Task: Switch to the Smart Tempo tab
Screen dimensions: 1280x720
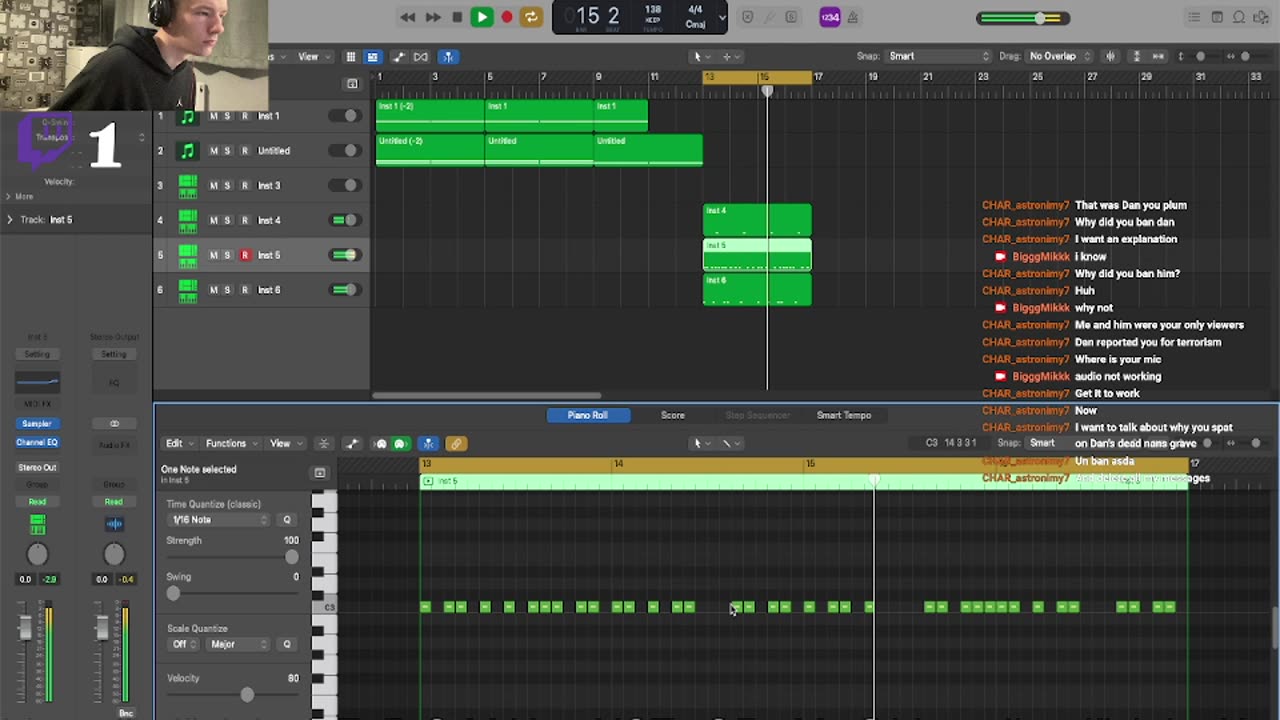Action: click(844, 415)
